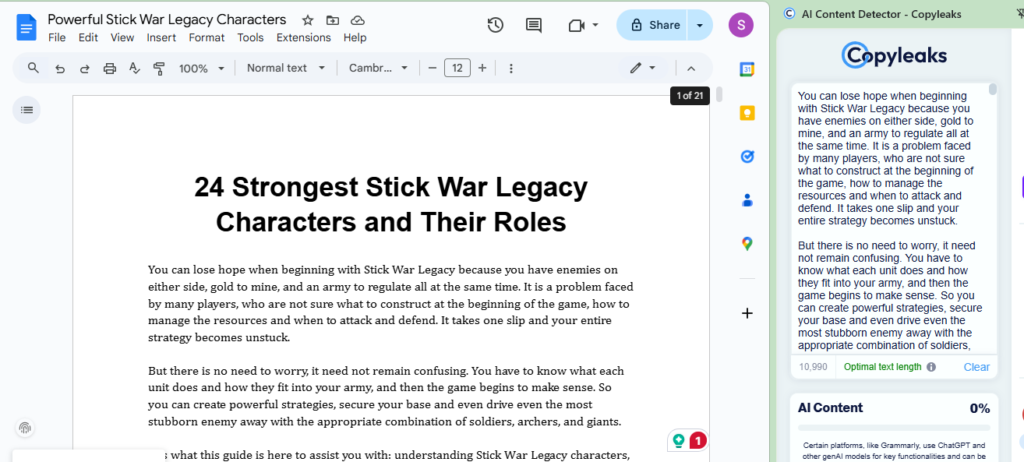Open version history clock icon
The height and width of the screenshot is (462, 1024).
pyautogui.click(x=495, y=25)
